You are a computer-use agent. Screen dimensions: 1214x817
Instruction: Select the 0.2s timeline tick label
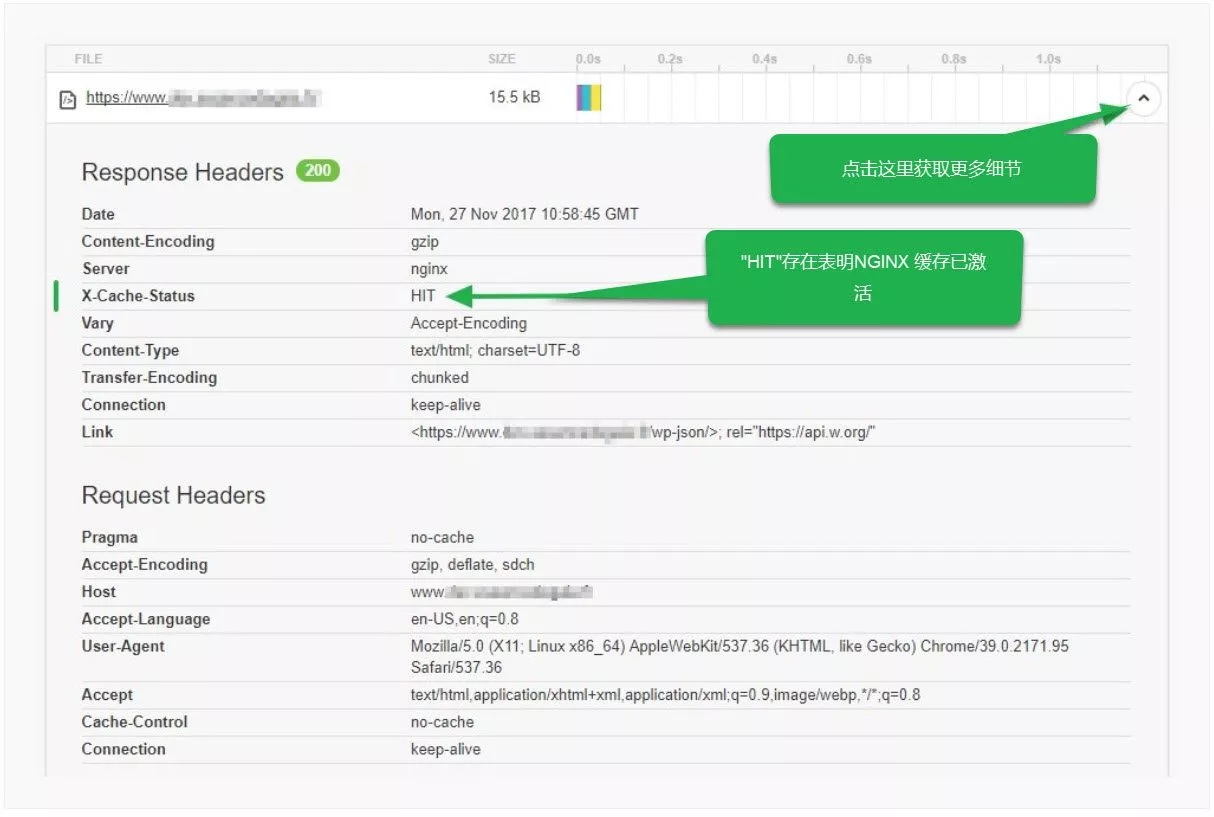click(670, 59)
